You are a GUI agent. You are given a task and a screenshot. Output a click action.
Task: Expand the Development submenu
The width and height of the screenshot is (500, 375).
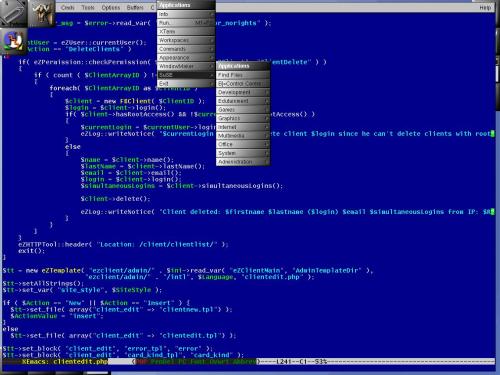pyautogui.click(x=243, y=92)
